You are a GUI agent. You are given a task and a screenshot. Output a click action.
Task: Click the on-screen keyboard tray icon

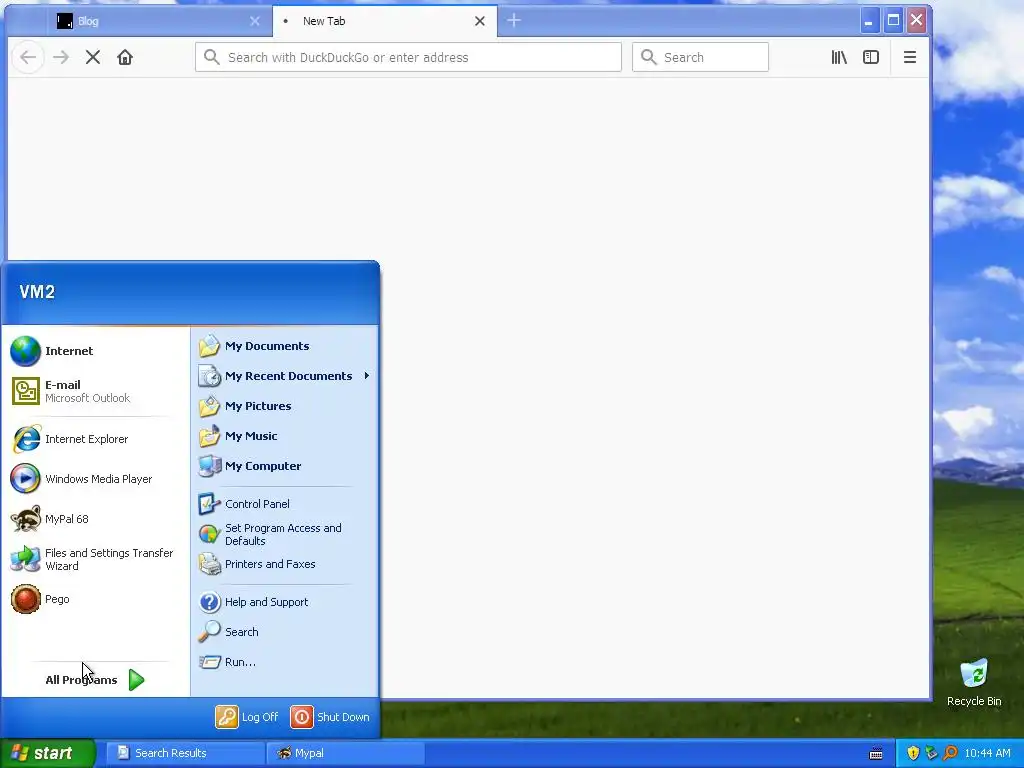[x=876, y=754]
